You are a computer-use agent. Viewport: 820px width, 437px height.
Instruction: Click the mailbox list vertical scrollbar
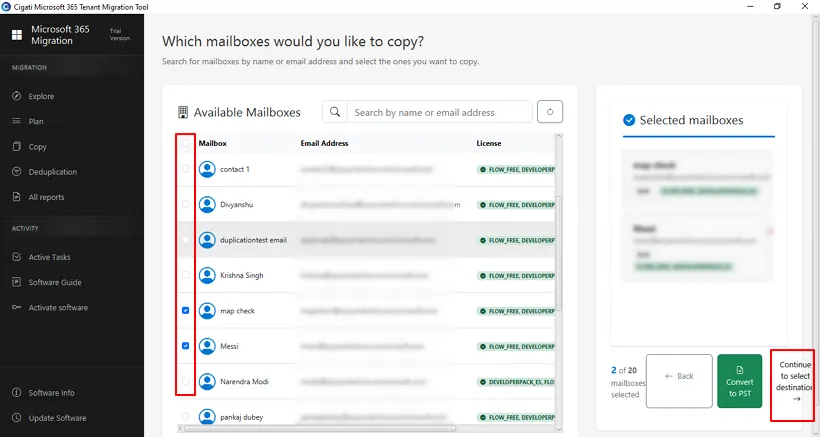pos(559,254)
